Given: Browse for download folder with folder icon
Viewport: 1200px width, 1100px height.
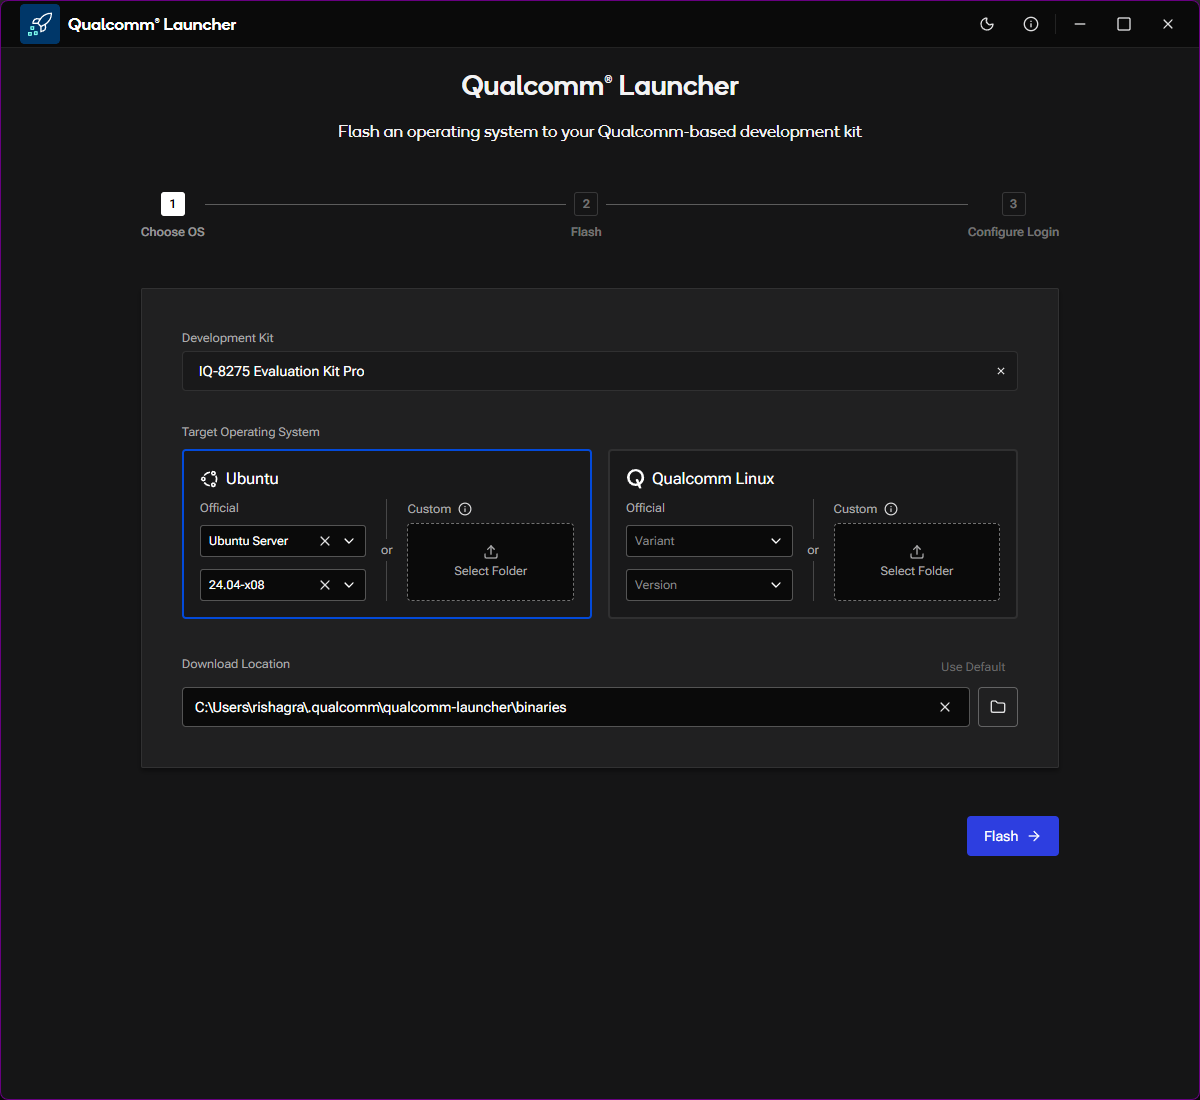Looking at the screenshot, I should (x=998, y=707).
